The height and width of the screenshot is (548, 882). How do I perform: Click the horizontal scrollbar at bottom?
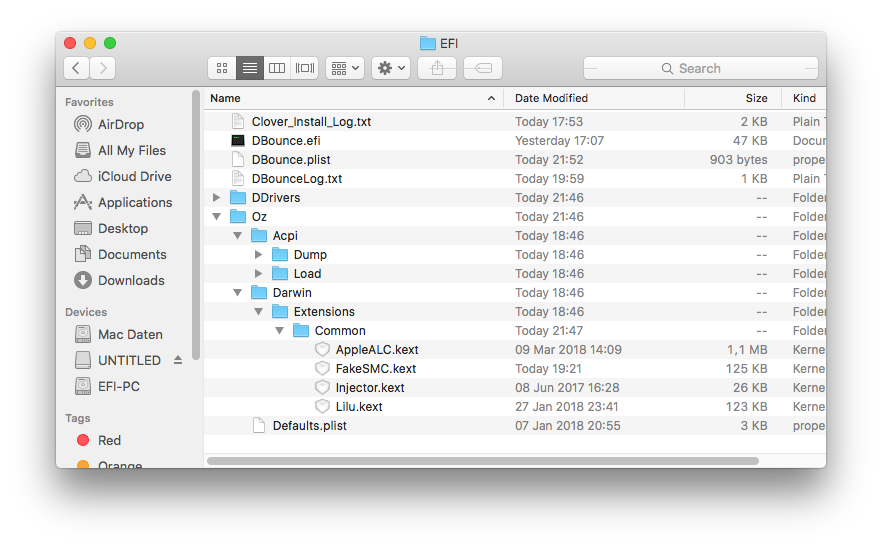coord(483,461)
